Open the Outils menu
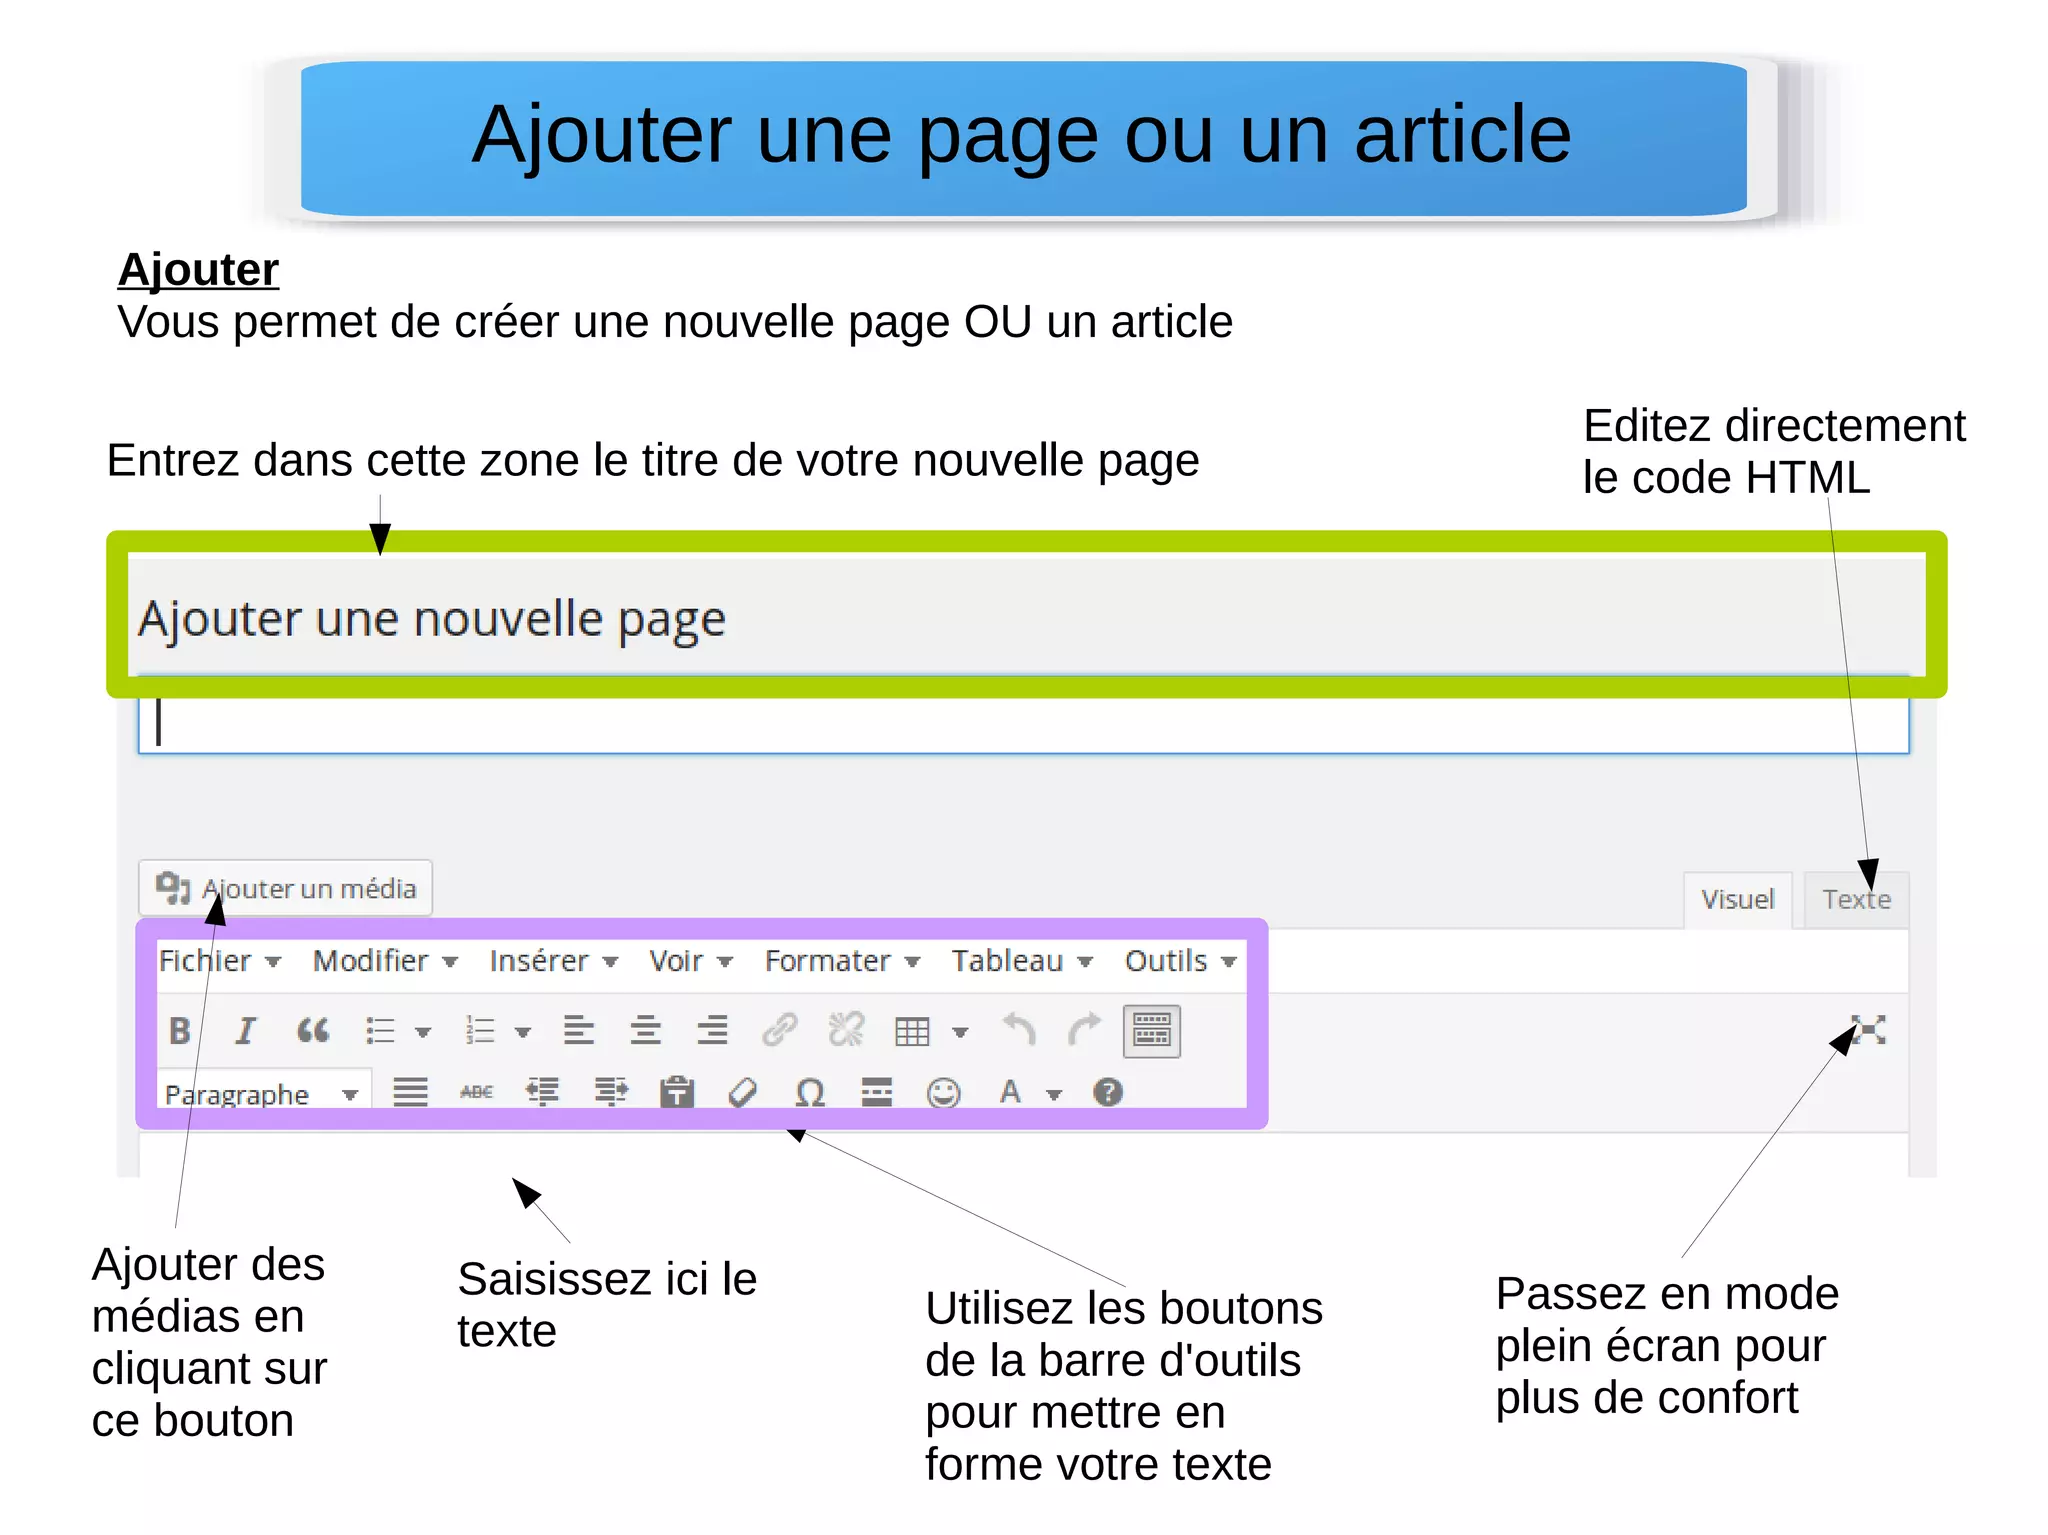Screen dimensions: 2048x1535 point(1181,961)
